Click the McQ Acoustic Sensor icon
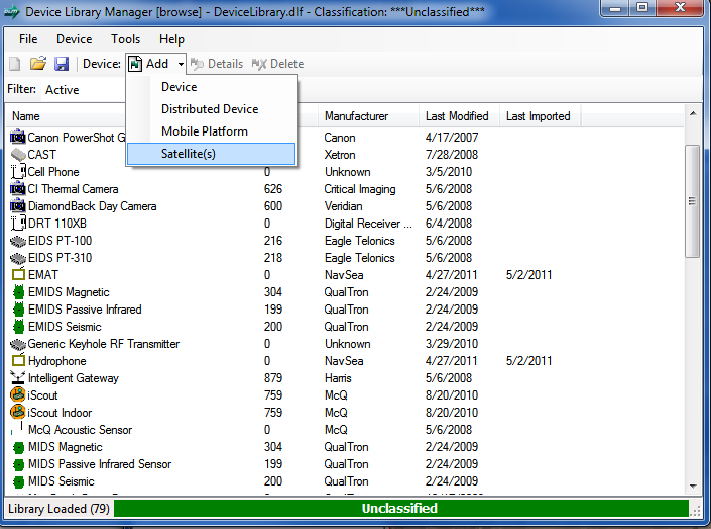The height and width of the screenshot is (529, 711). [x=18, y=429]
